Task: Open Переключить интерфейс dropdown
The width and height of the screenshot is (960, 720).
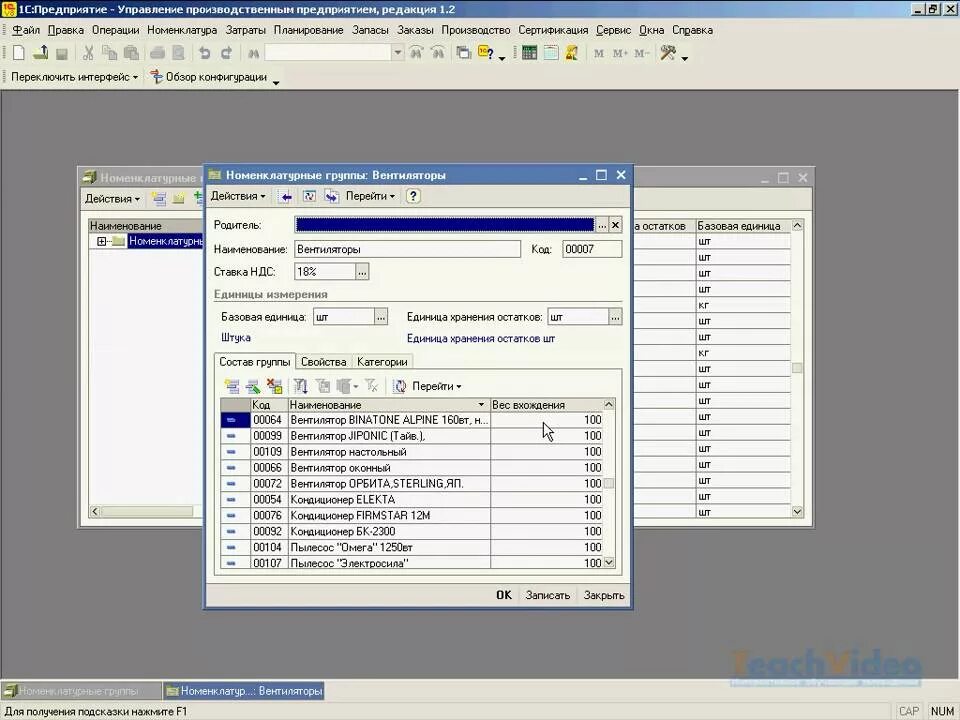Action: click(75, 77)
